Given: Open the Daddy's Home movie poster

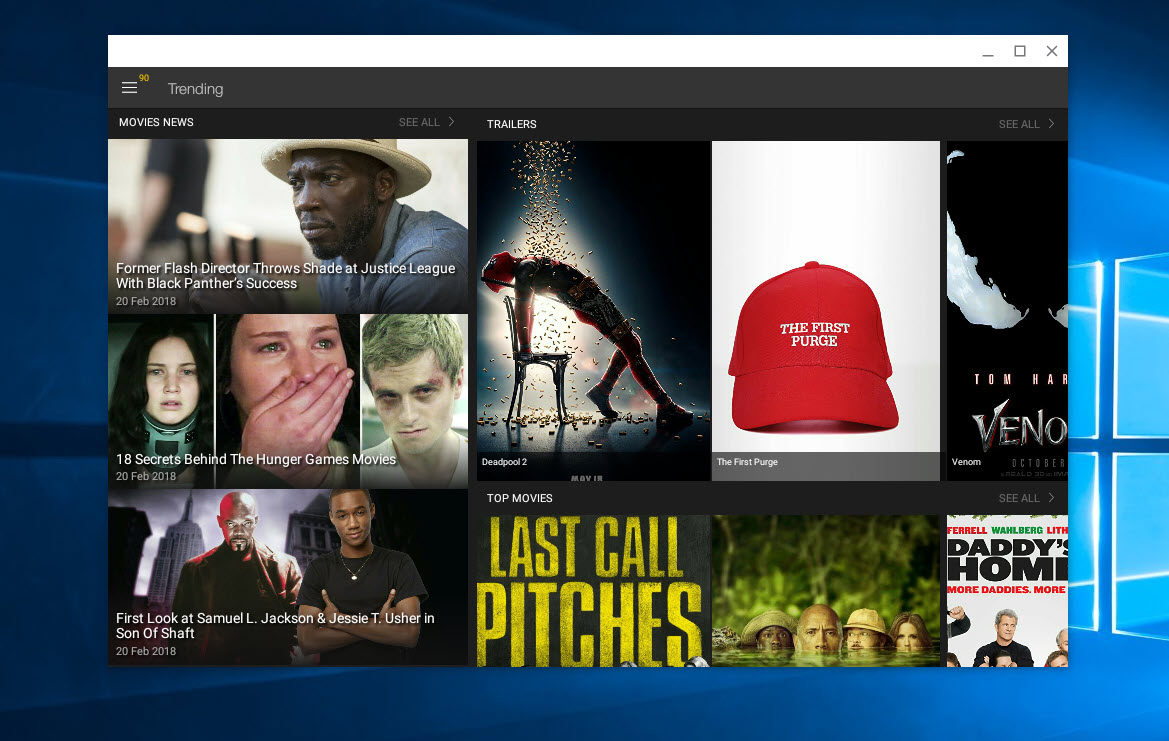Looking at the screenshot, I should coord(1007,590).
